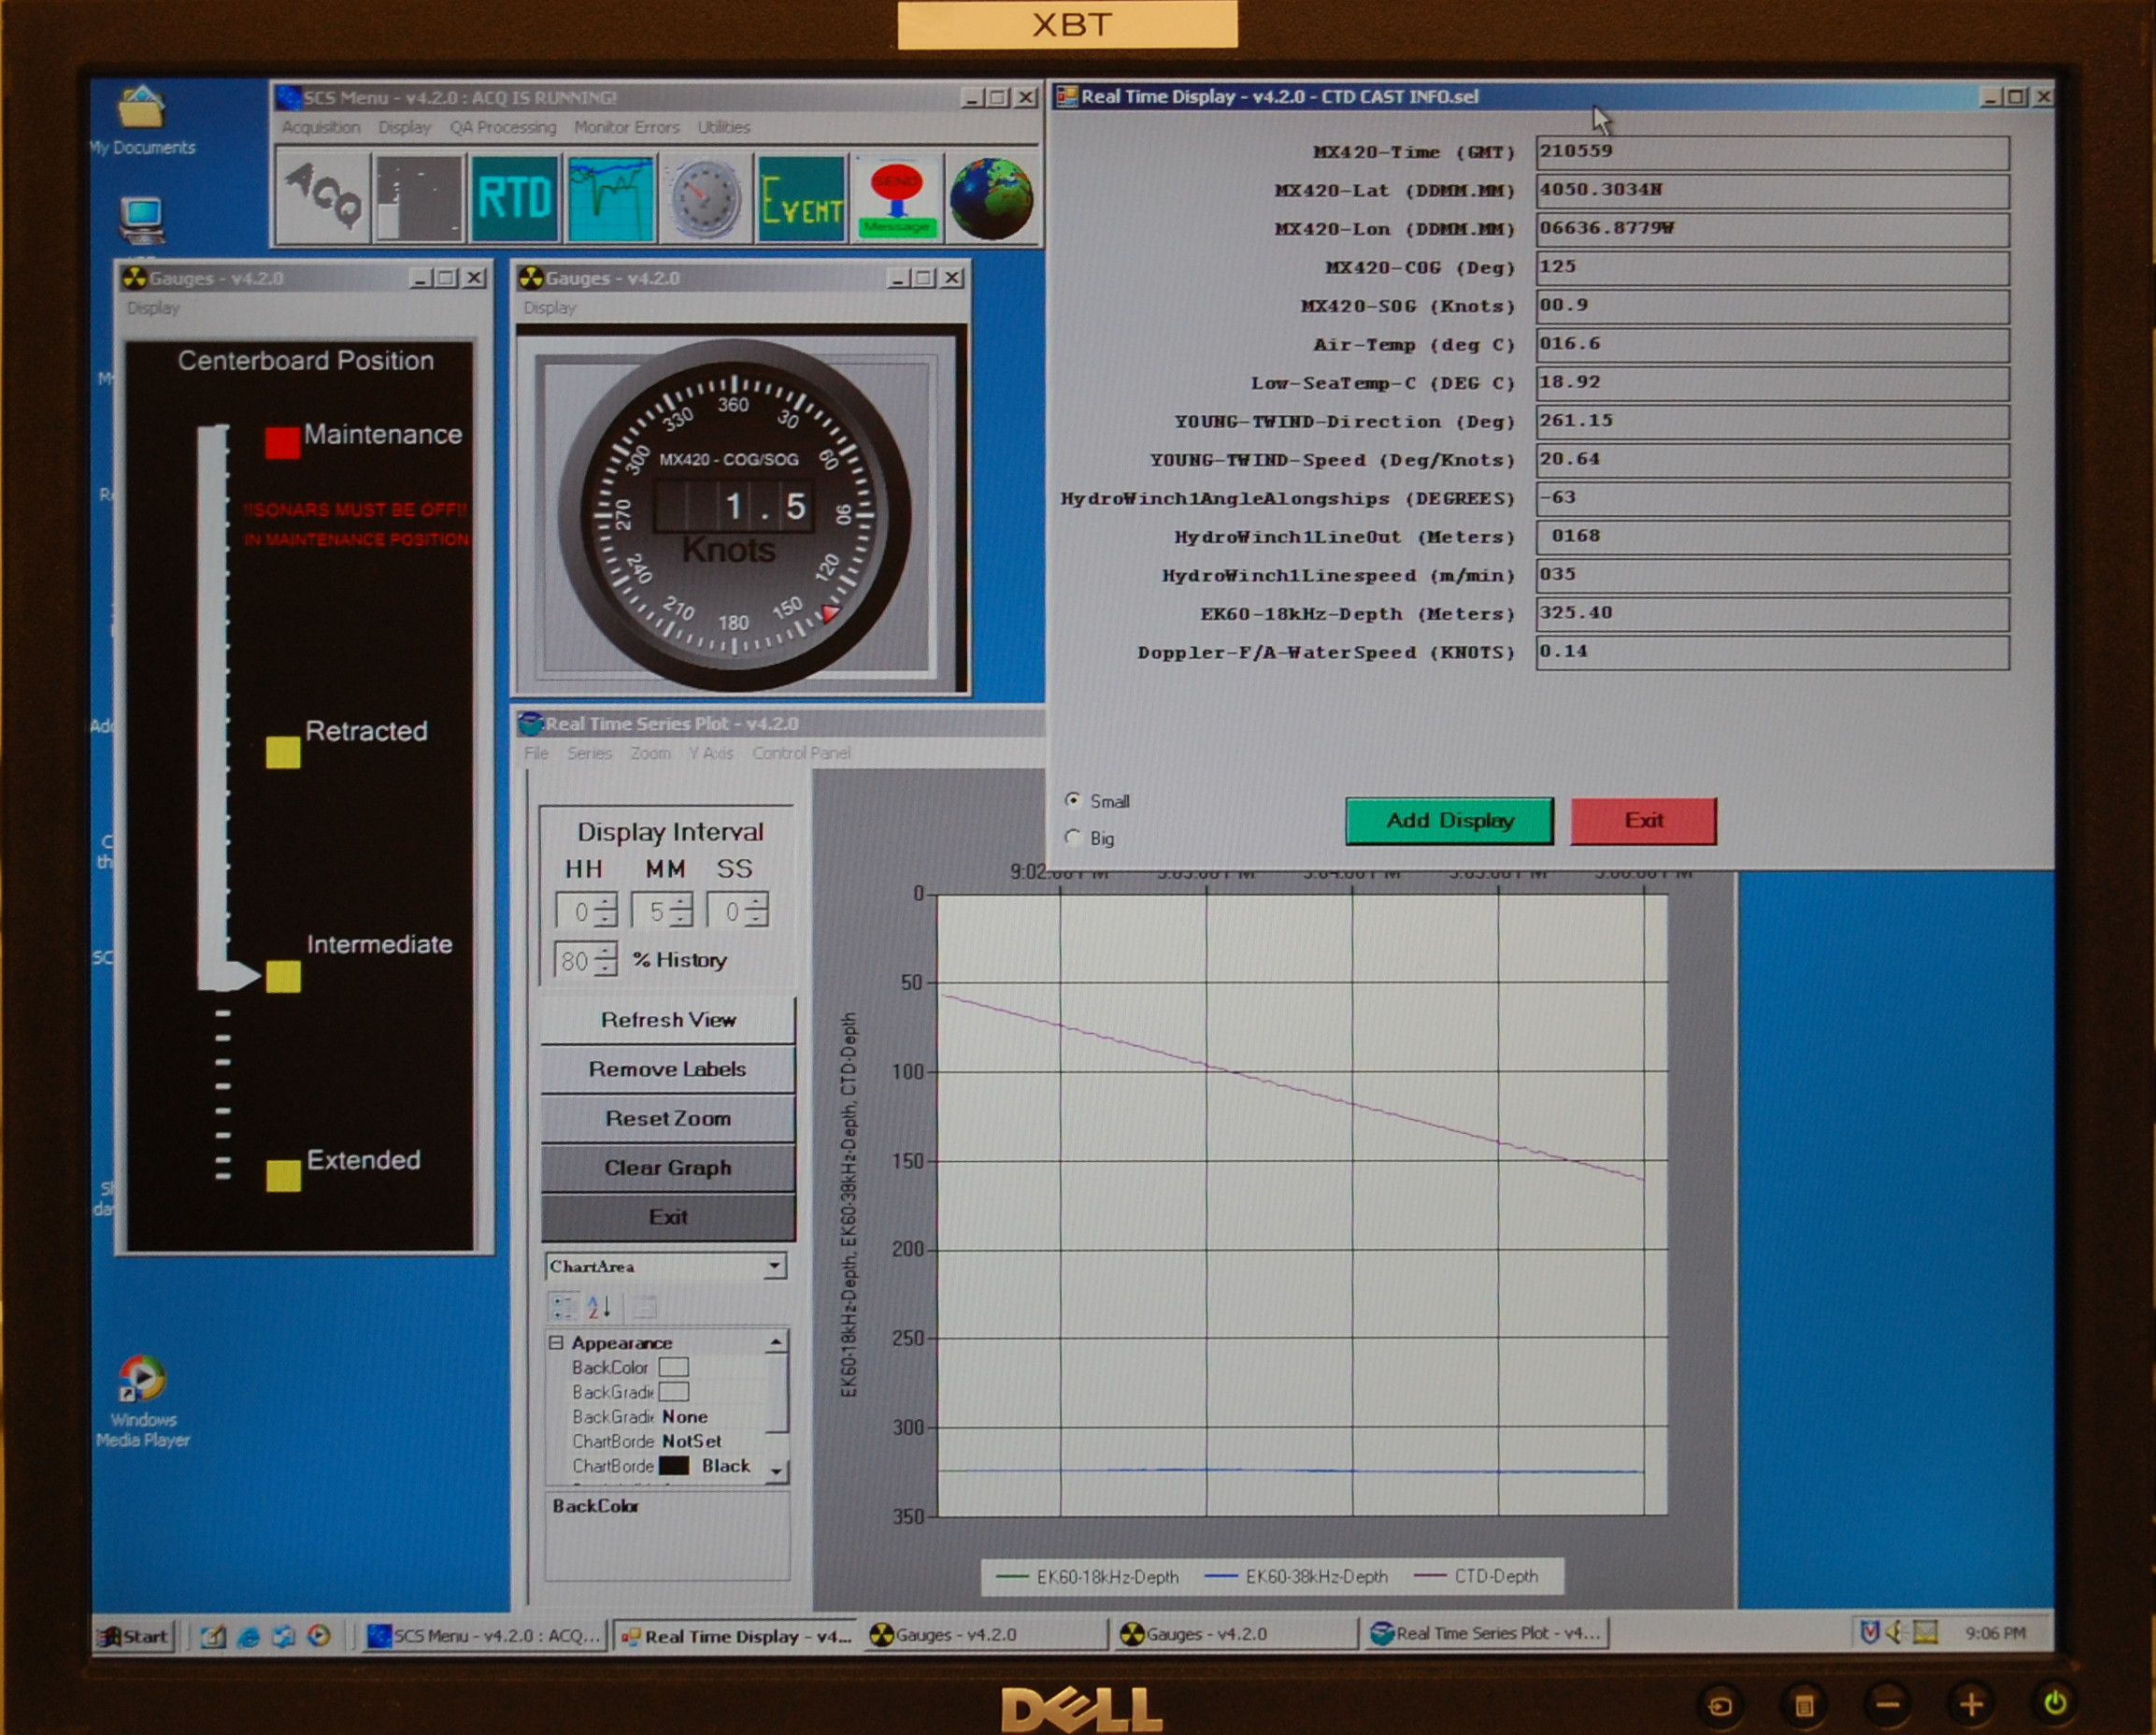Open the ChartArea combo box
2156x1735 pixels.
[774, 1266]
